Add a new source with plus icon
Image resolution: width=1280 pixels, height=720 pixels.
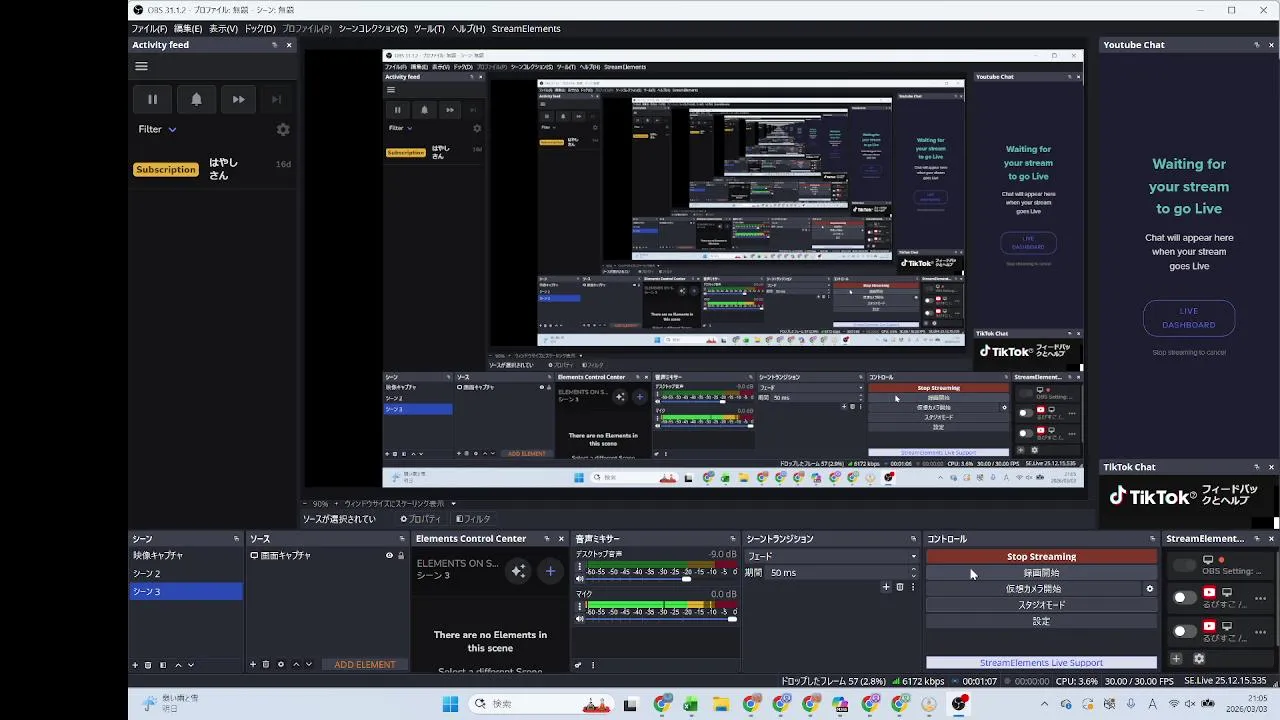click(x=253, y=665)
